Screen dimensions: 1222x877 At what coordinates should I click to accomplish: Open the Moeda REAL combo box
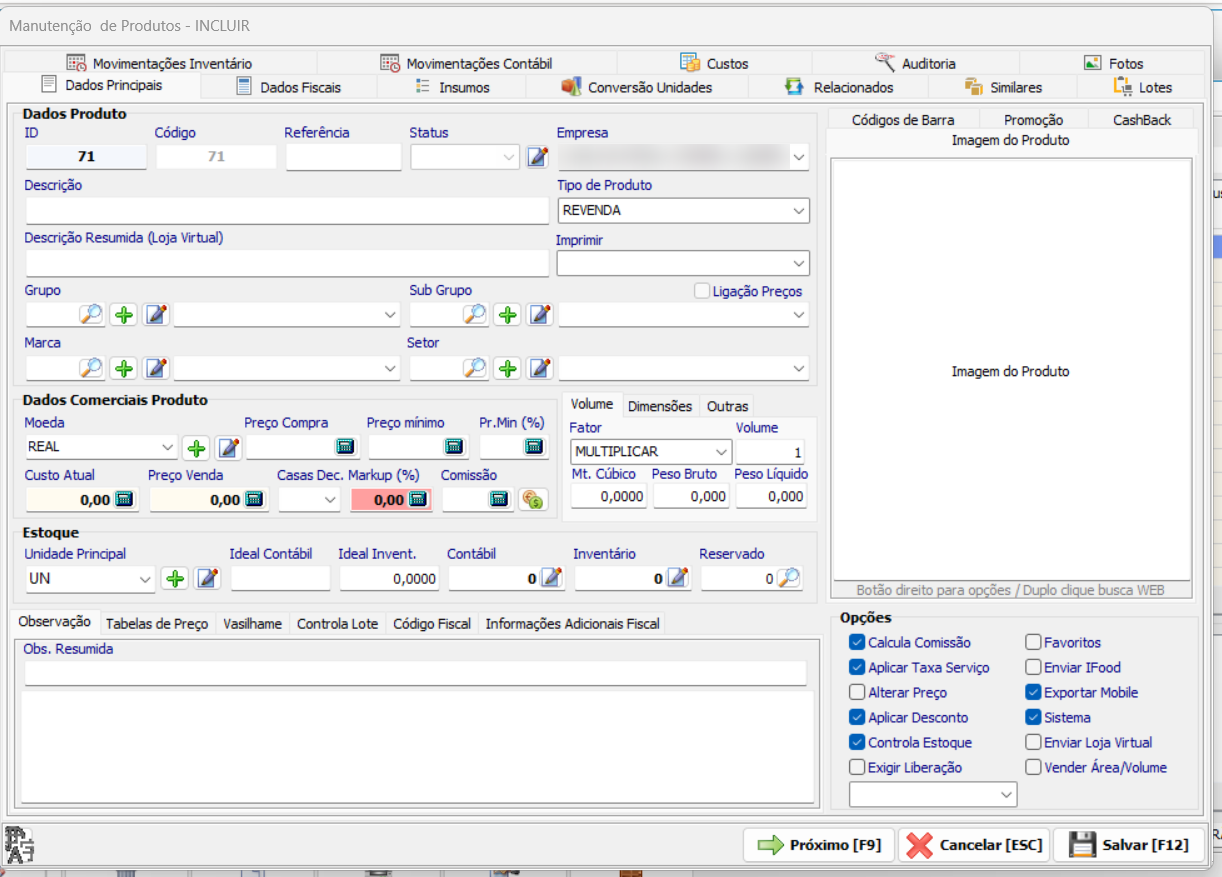(x=101, y=447)
